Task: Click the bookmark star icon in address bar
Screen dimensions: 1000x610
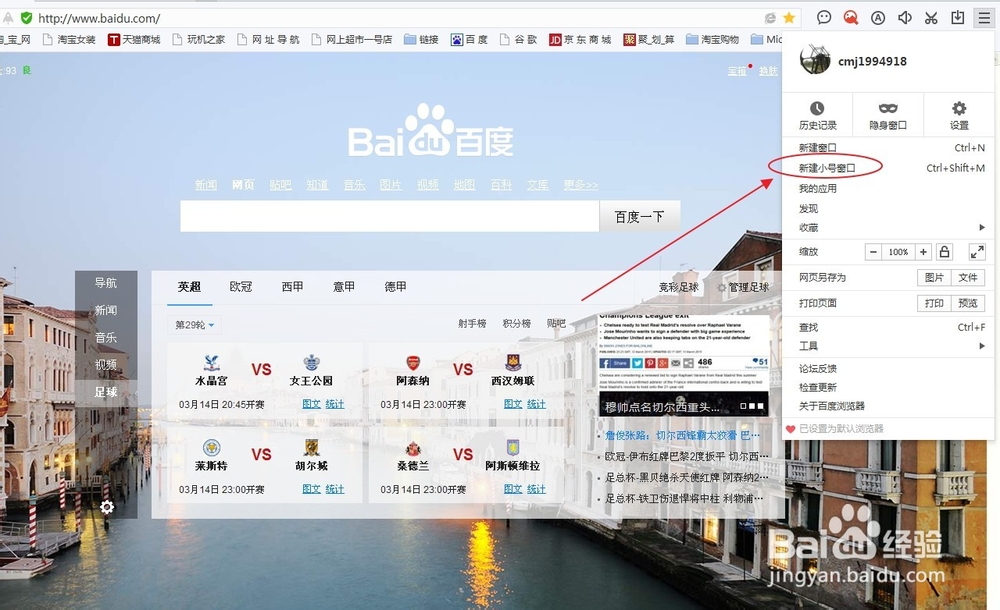Action: tap(789, 18)
